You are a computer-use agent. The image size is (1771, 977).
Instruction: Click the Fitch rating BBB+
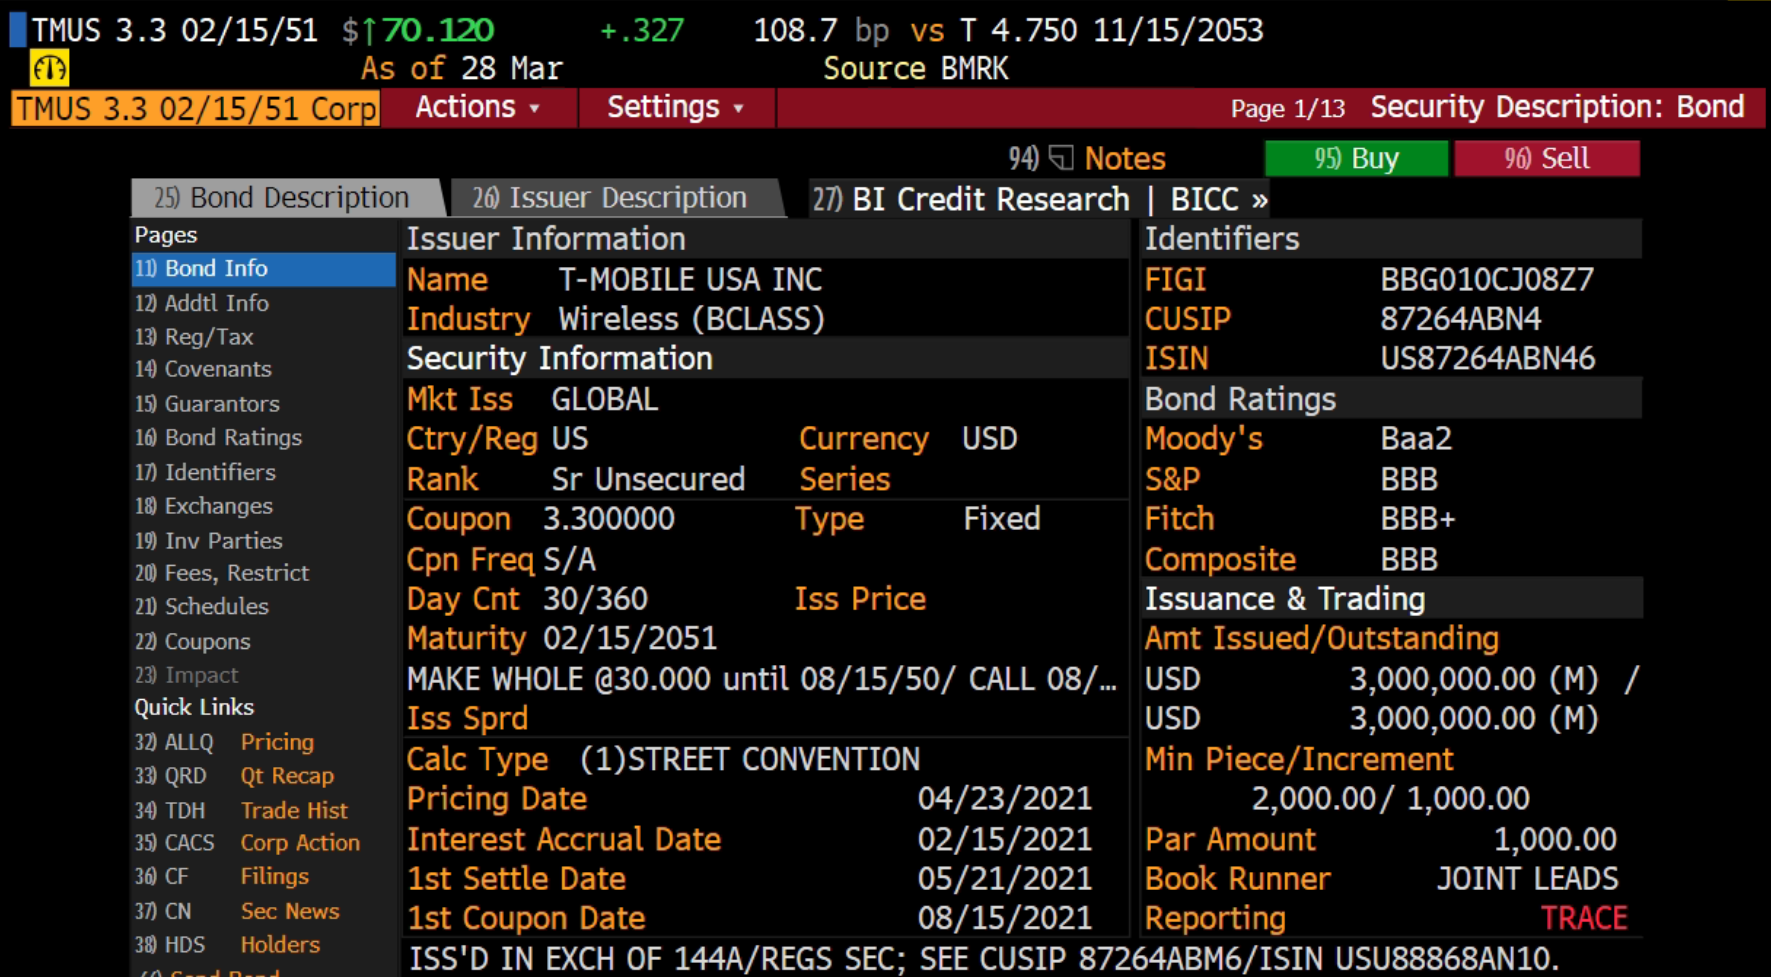point(1417,518)
